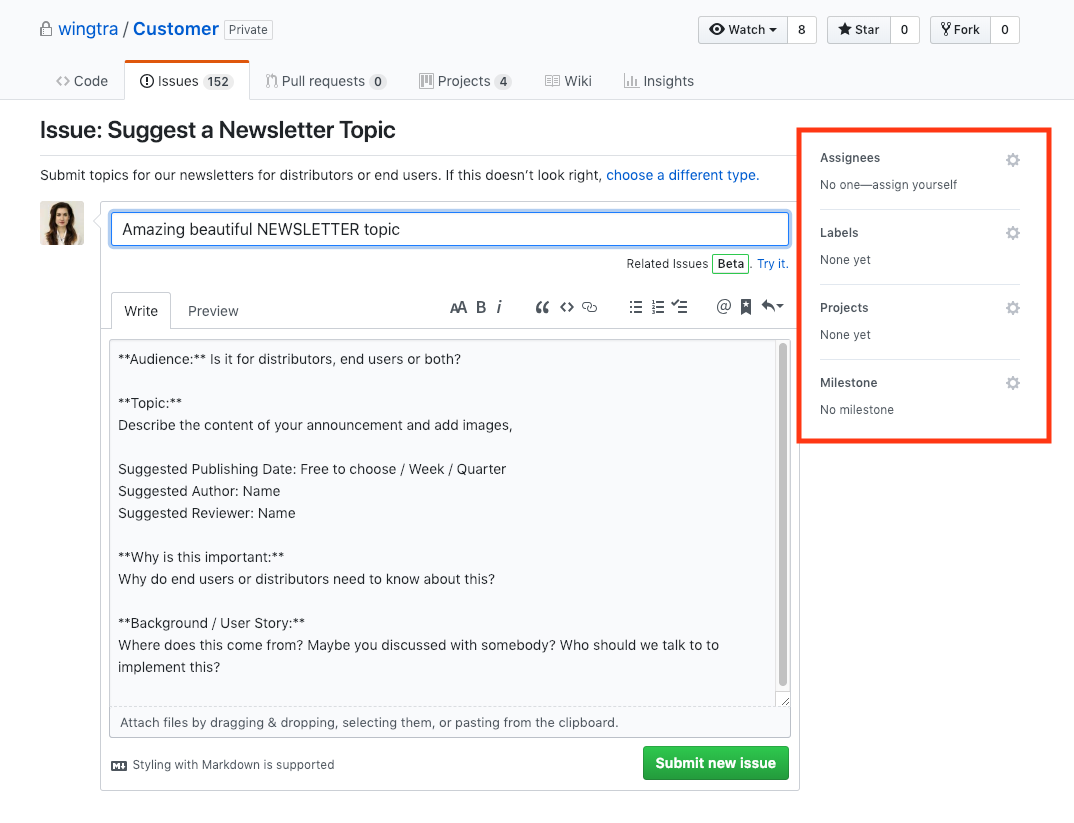Open the Watch dropdown
The width and height of the screenshot is (1074, 823).
743,30
